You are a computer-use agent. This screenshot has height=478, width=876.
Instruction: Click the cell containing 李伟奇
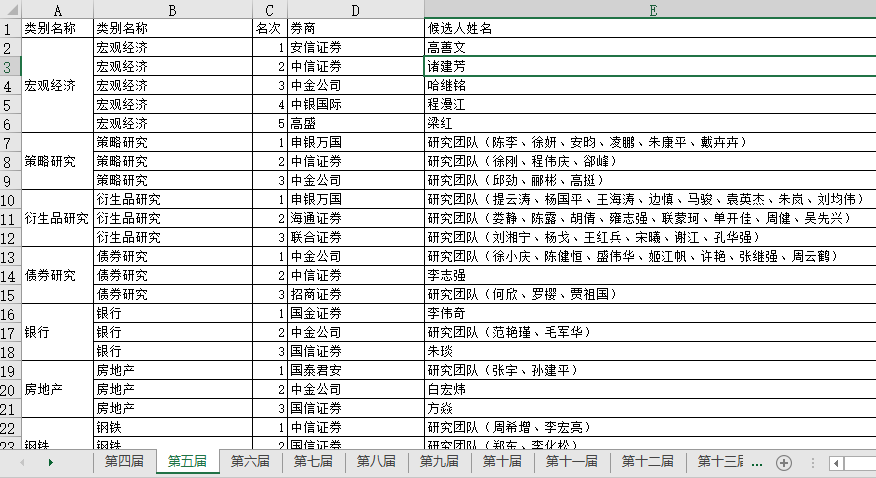(x=650, y=313)
